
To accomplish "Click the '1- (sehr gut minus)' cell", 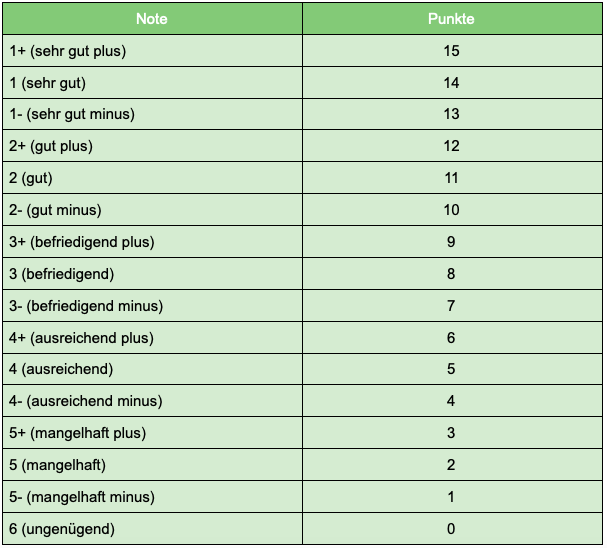I will point(153,114).
